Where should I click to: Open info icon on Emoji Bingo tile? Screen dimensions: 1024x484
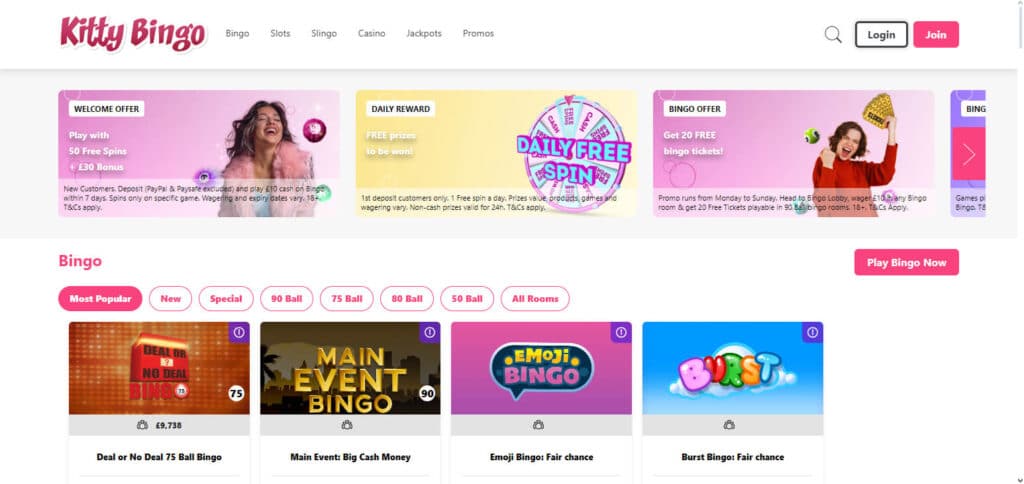tap(621, 332)
